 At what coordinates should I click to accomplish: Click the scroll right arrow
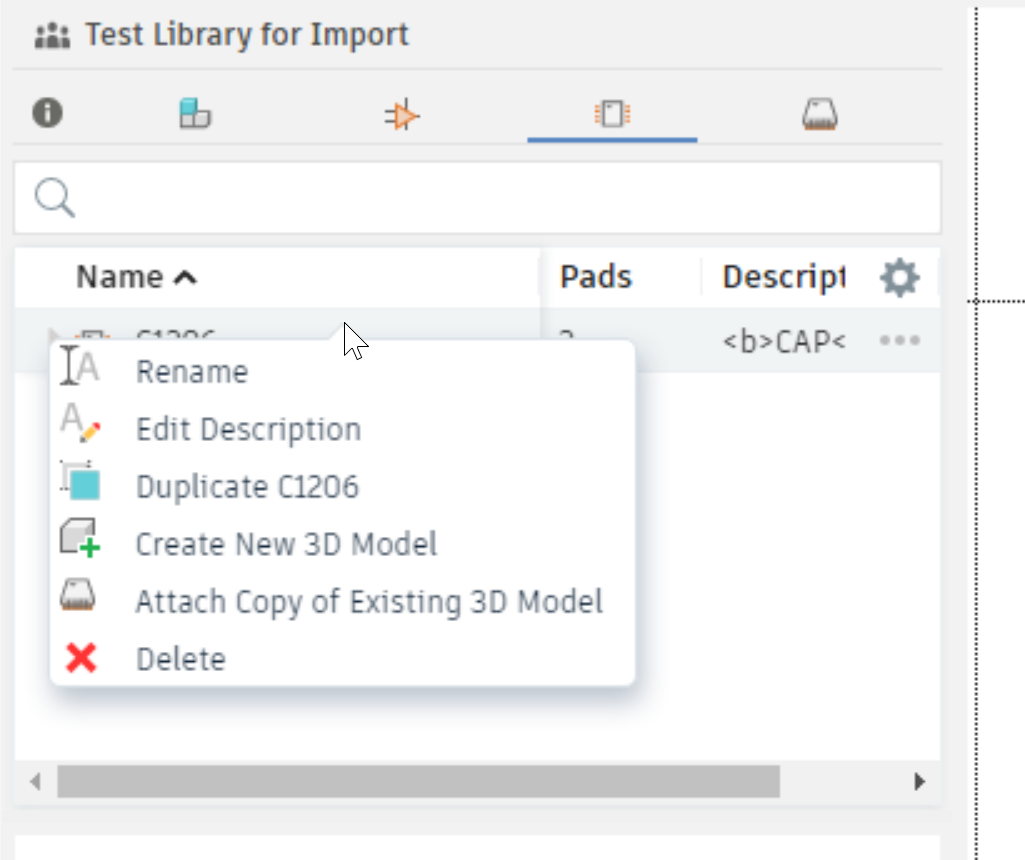[x=920, y=781]
